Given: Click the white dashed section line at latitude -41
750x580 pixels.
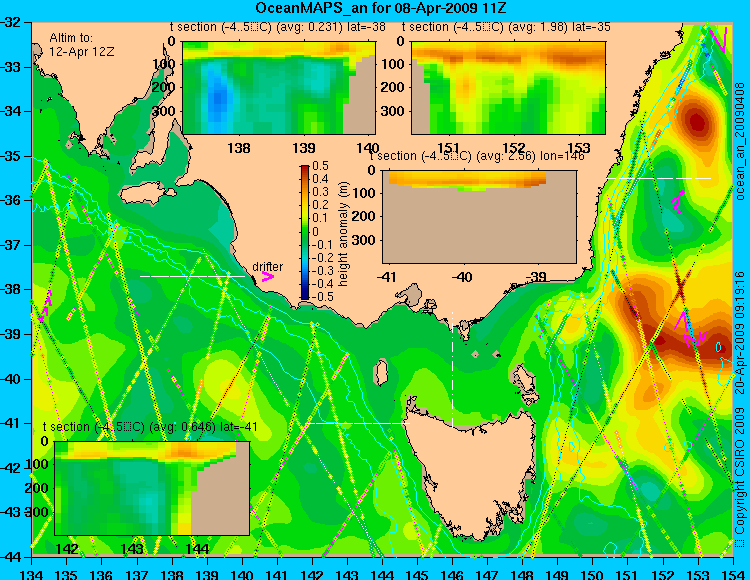Looking at the screenshot, I should pyautogui.click(x=357, y=423).
